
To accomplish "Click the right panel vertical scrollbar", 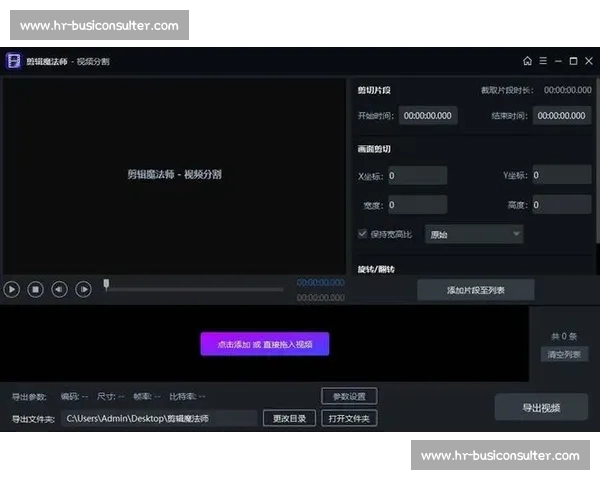I will click(597, 161).
